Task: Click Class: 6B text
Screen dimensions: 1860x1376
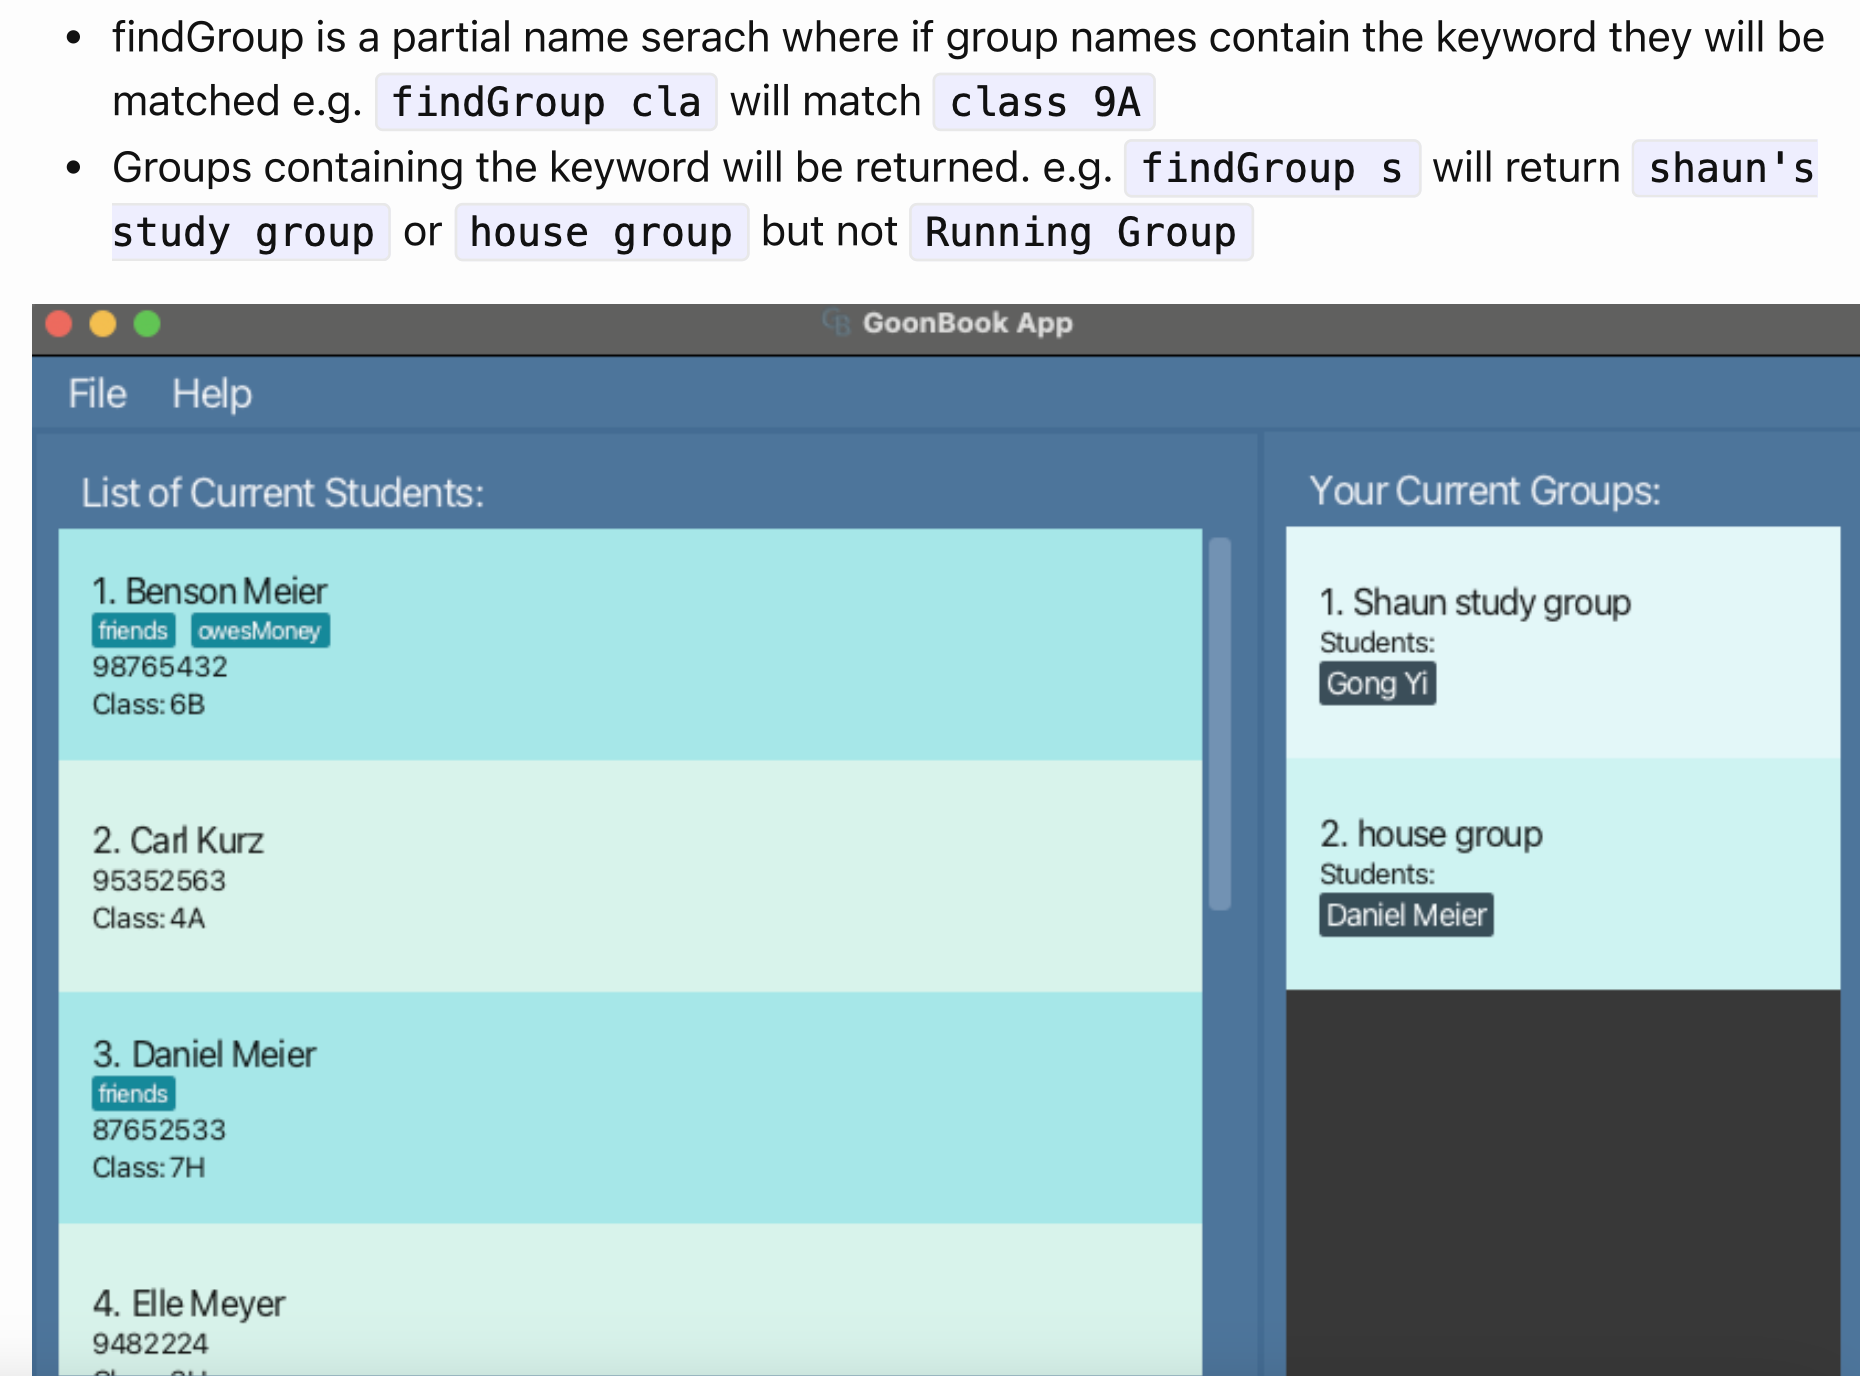Action: tap(148, 705)
